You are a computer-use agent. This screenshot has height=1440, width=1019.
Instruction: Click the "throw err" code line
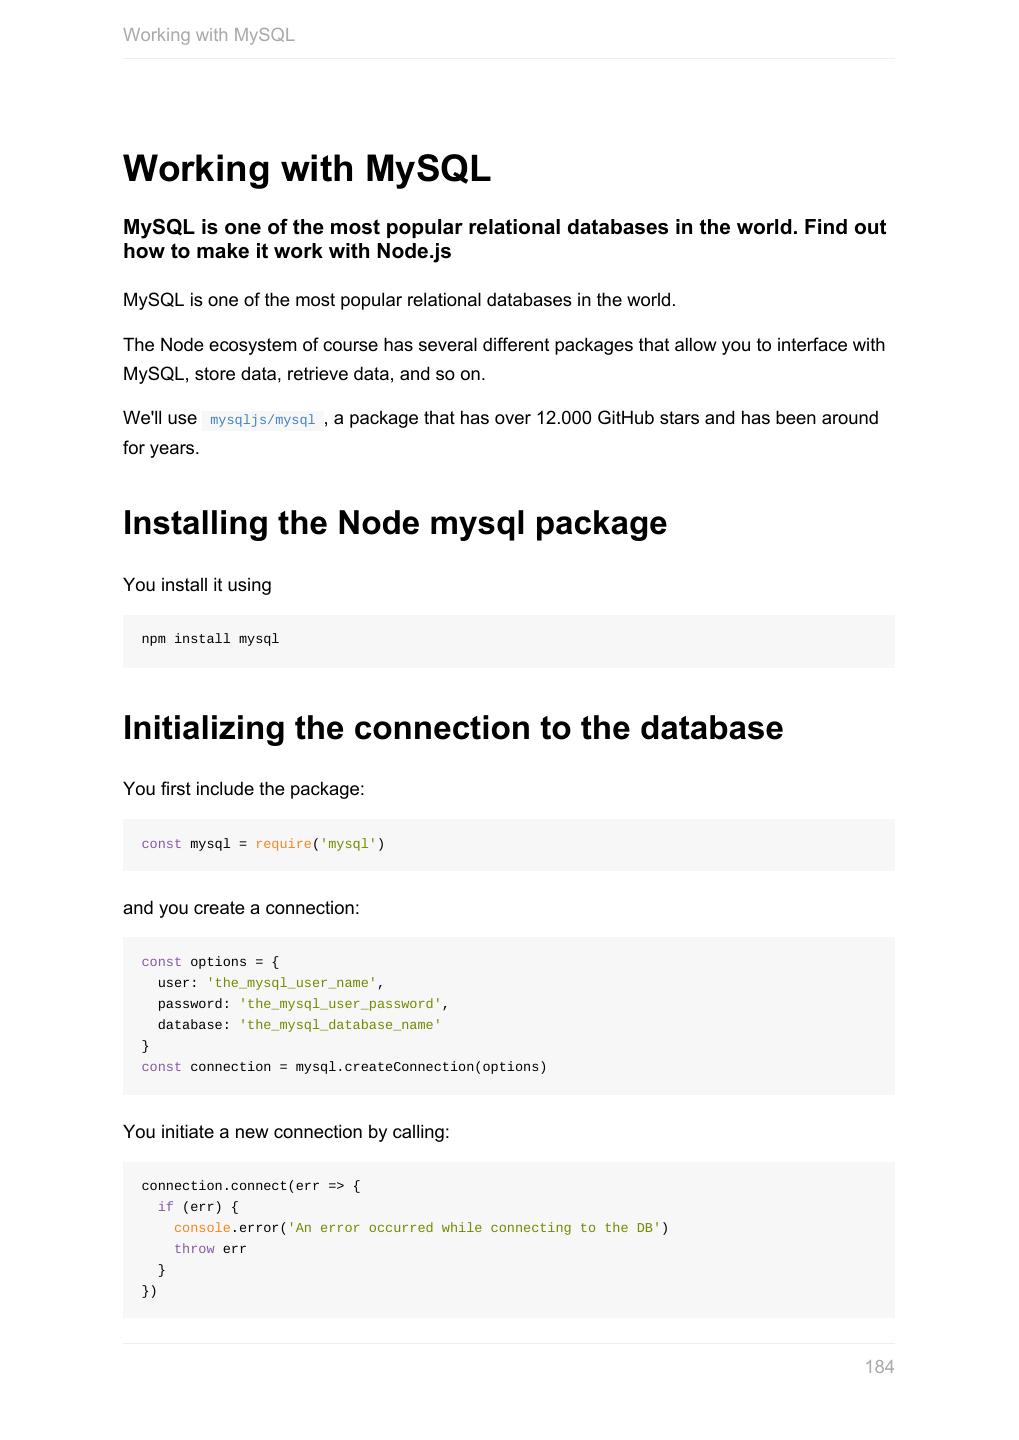click(x=210, y=1249)
